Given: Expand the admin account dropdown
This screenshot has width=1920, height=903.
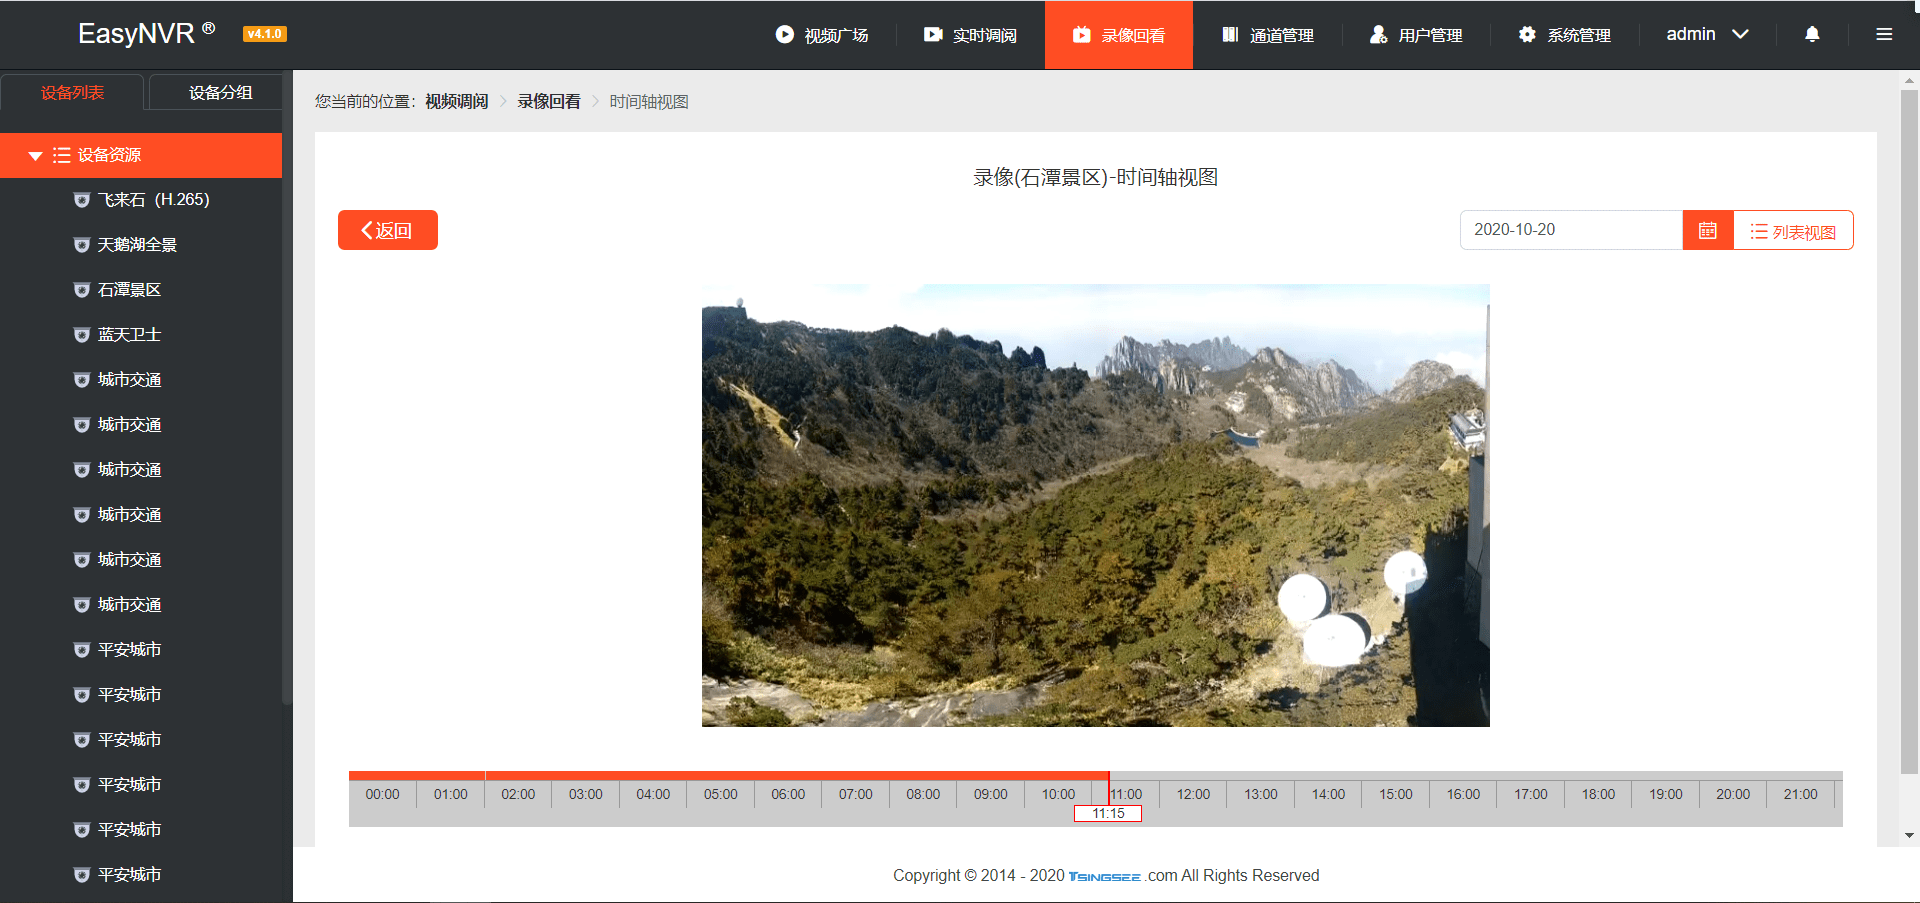Looking at the screenshot, I should (1705, 34).
